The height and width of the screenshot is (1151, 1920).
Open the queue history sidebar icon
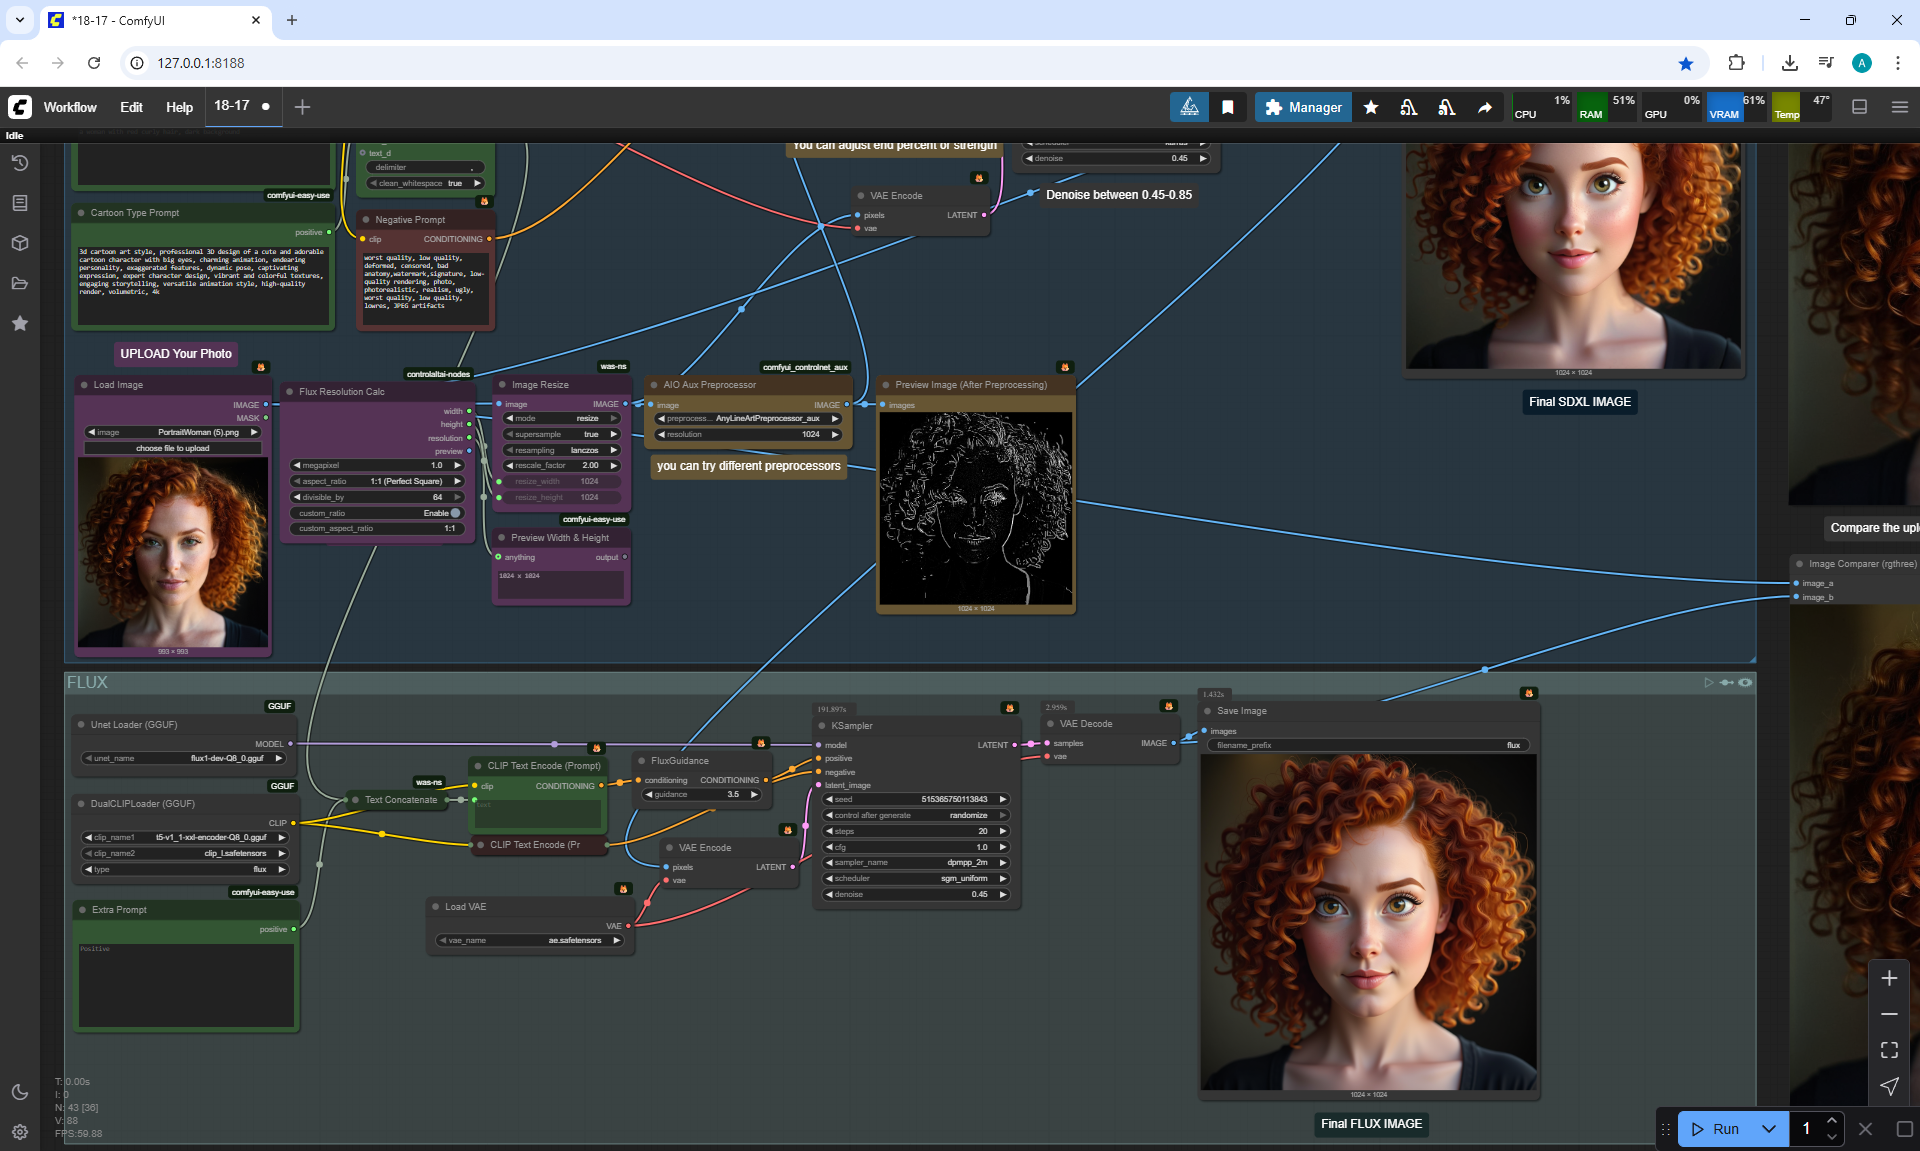point(20,163)
